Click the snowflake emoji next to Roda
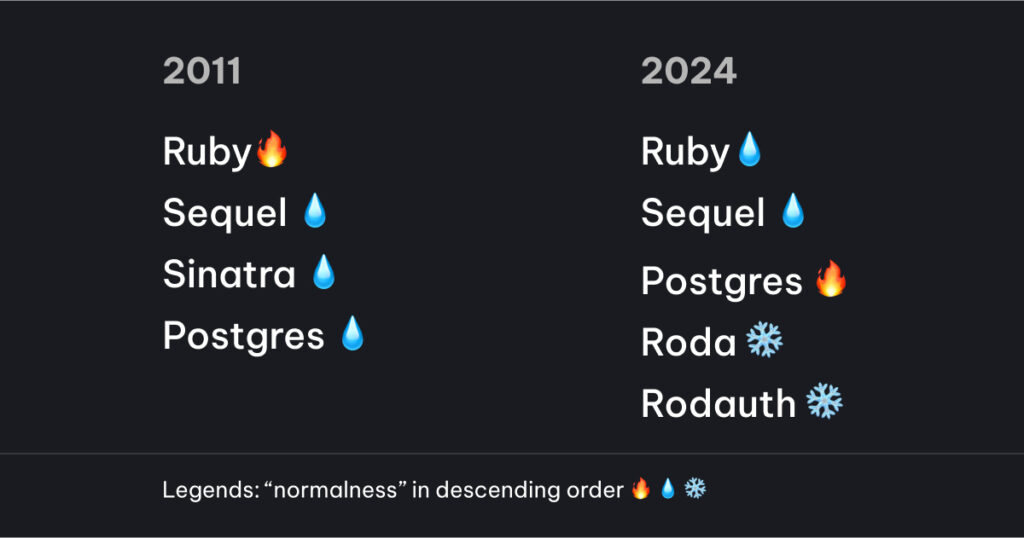1024x538 pixels. (x=765, y=341)
